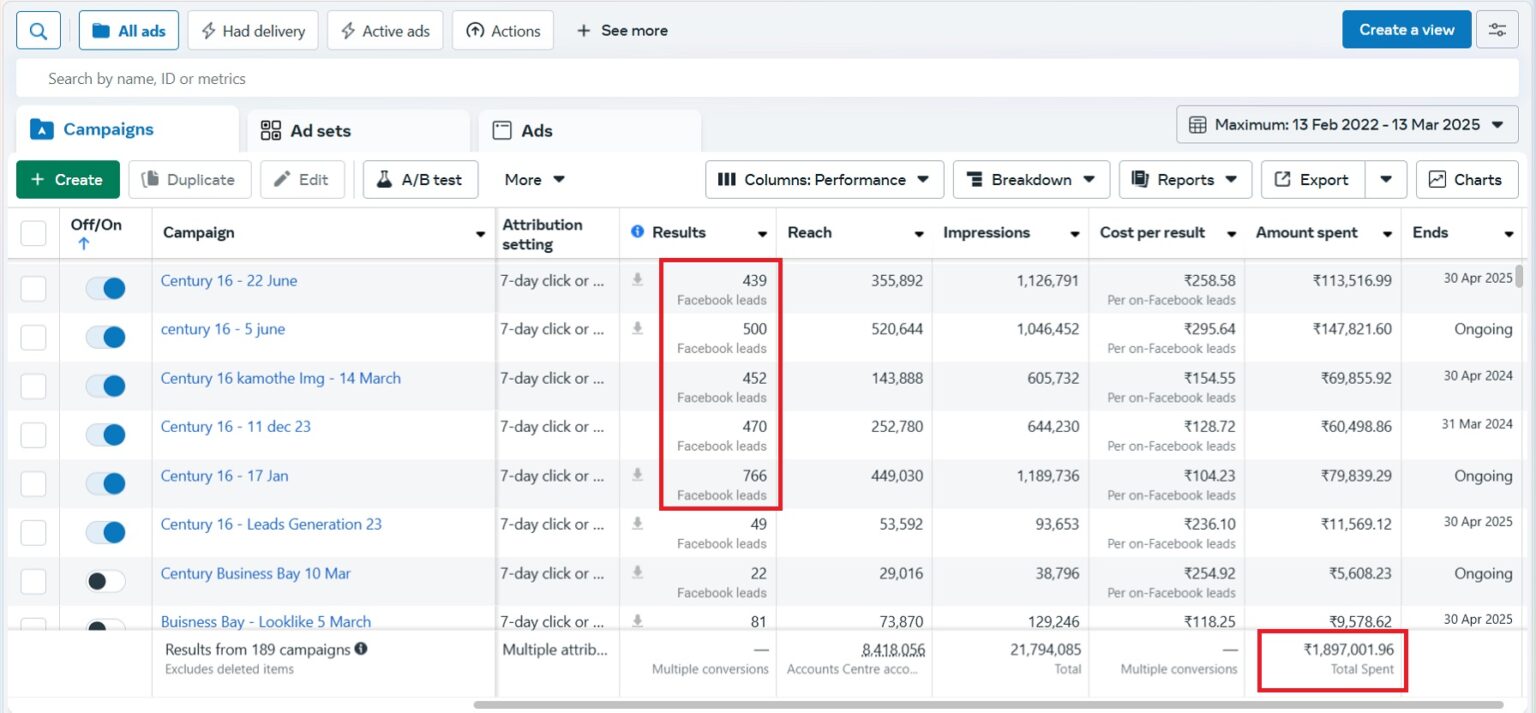Open Century 16 kamothe Img - 14 March link
This screenshot has height=713, width=1536.
pyautogui.click(x=281, y=378)
